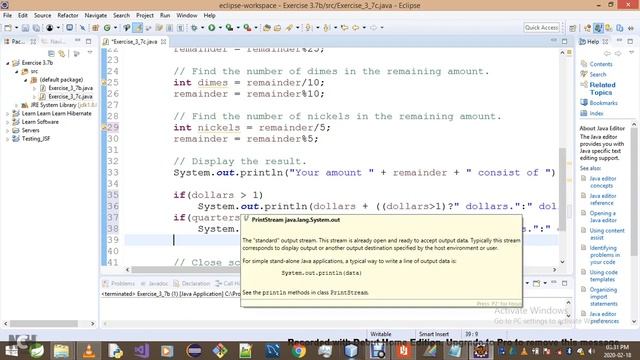Switch to the Problems tab
The width and height of the screenshot is (640, 360).
[x=118, y=283]
